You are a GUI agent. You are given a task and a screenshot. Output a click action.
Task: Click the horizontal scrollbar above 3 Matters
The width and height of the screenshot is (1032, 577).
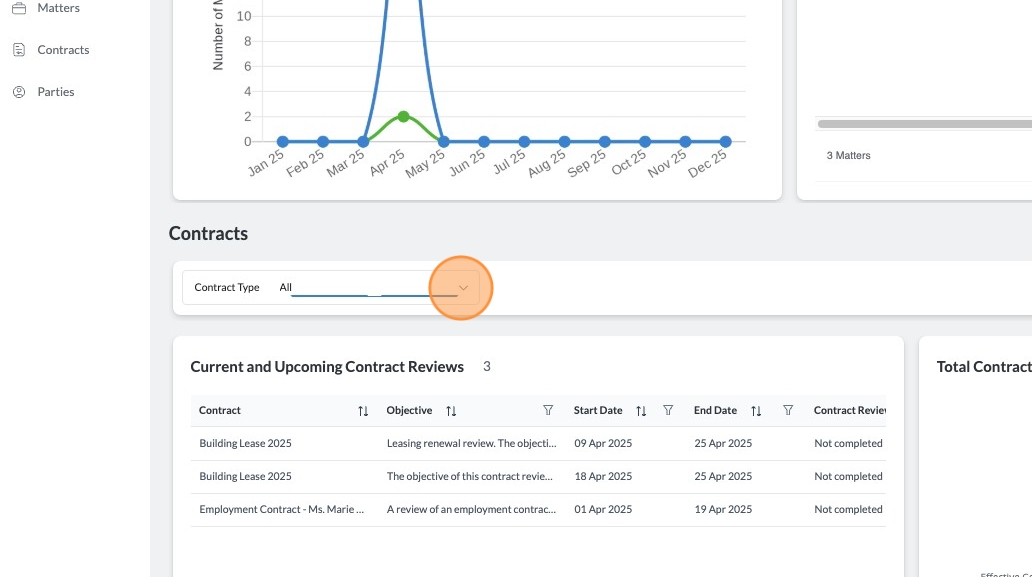click(x=925, y=124)
